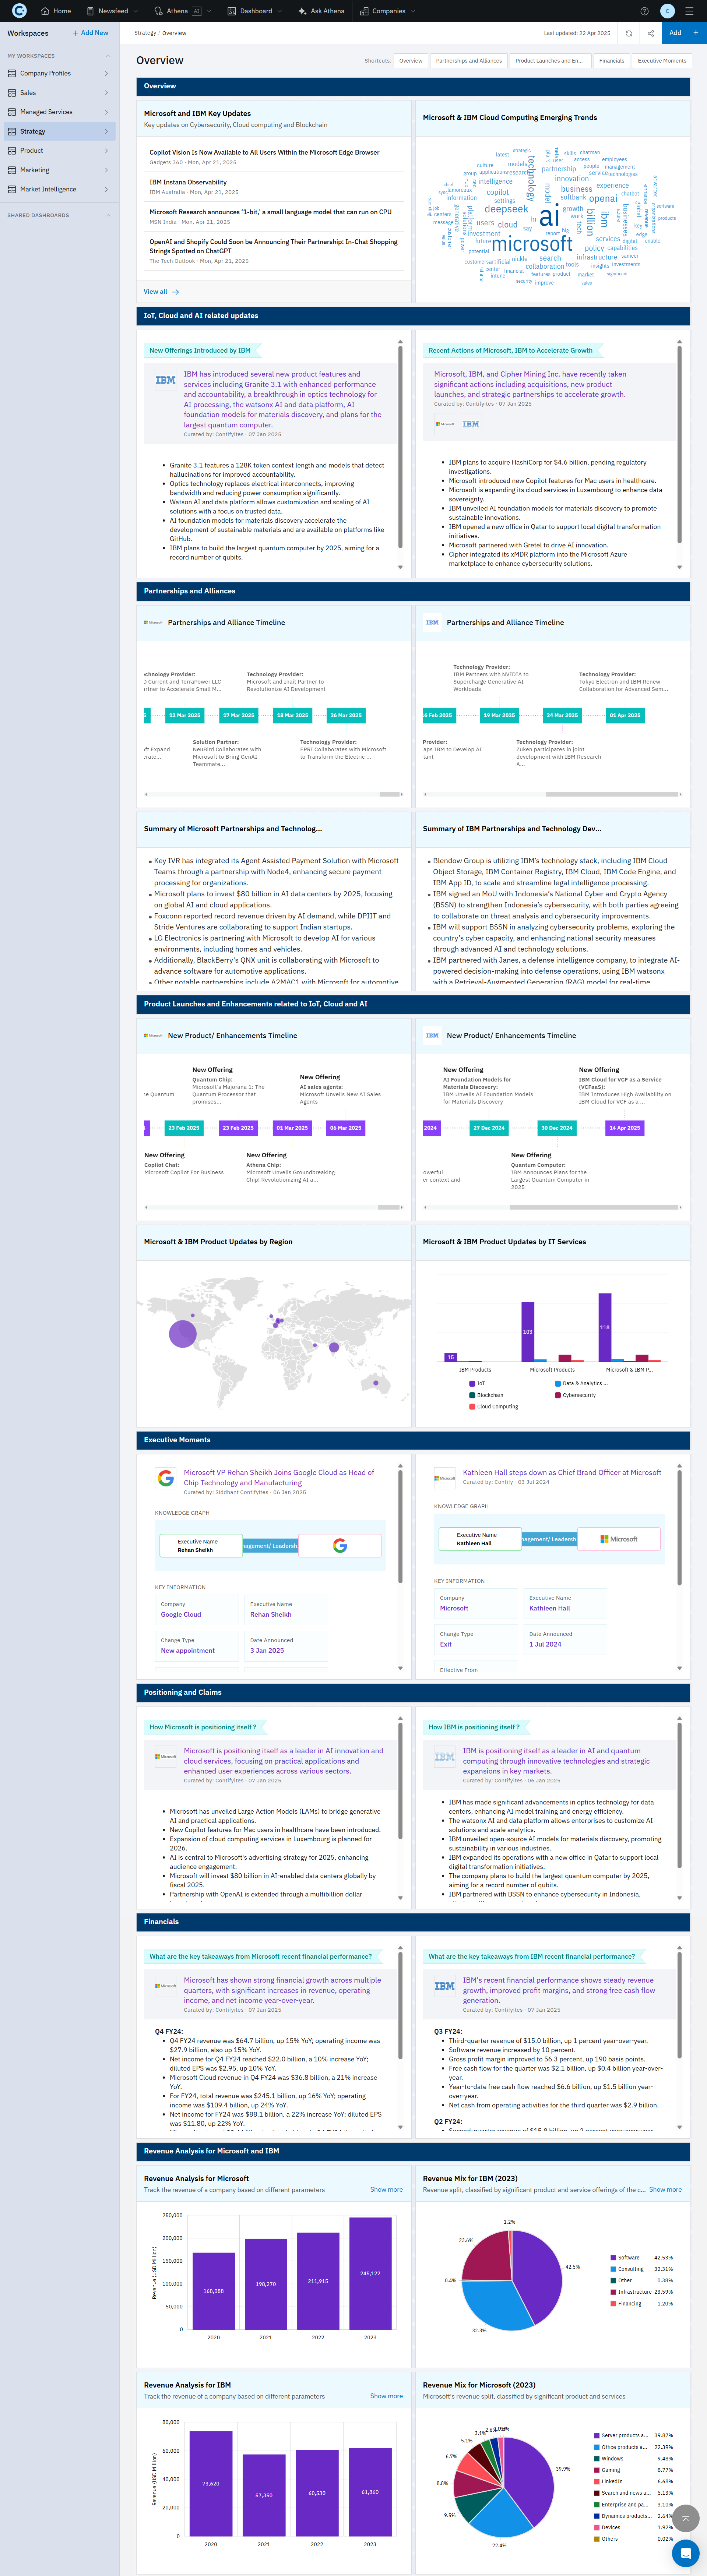Jump to Executive Moments shortcut
Viewport: 707px width, 2576px height.
click(x=662, y=61)
